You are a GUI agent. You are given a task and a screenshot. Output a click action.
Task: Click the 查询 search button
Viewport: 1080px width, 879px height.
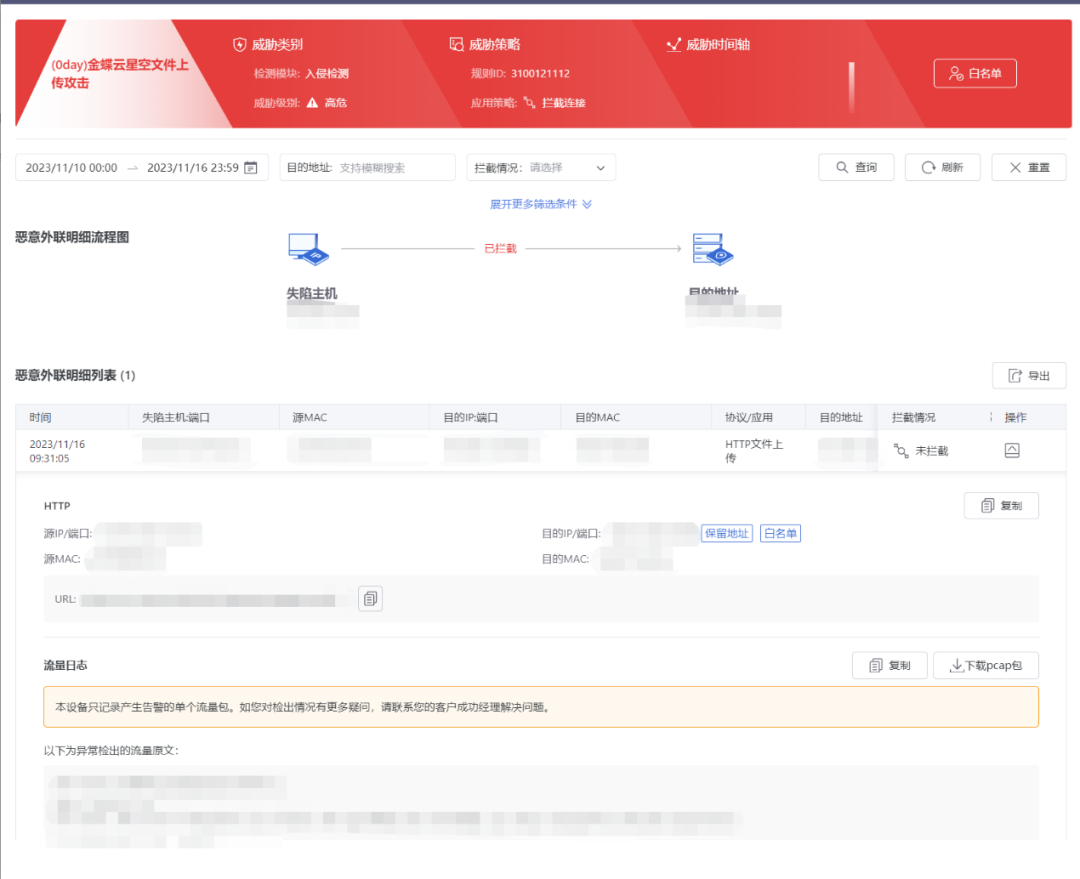coord(856,167)
